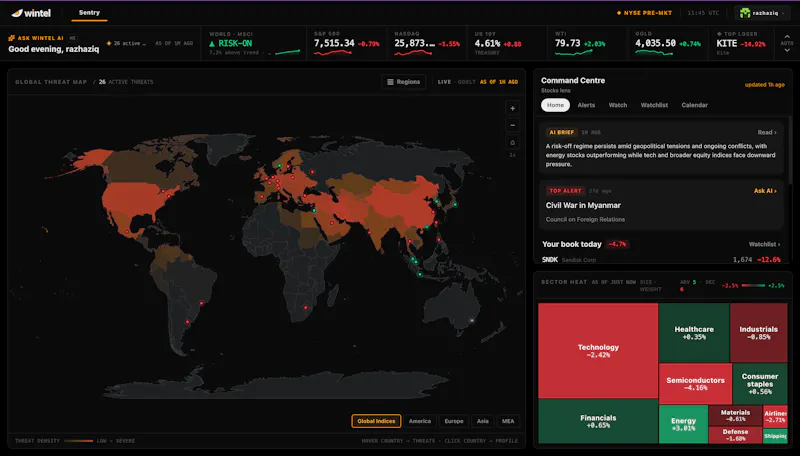Click the Read link on AI Brief
This screenshot has width=800, height=456.
pos(767,132)
